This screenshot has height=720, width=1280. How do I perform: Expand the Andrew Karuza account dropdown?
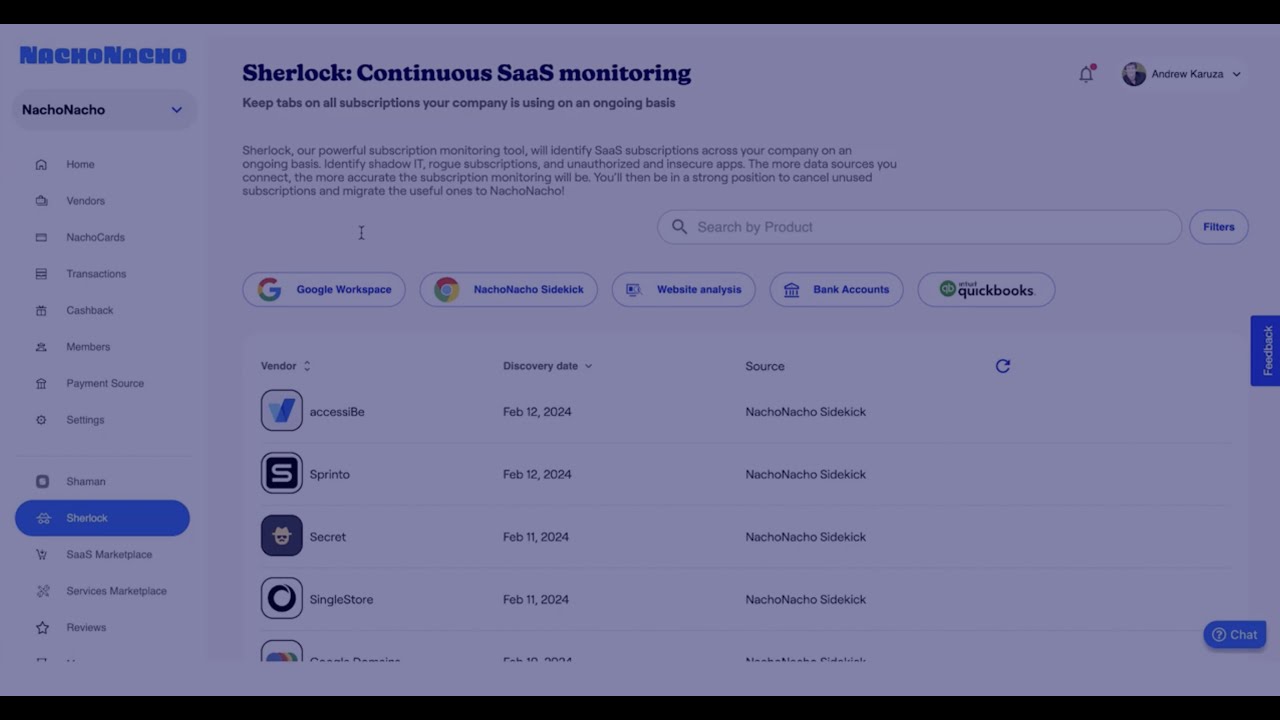[1237, 74]
